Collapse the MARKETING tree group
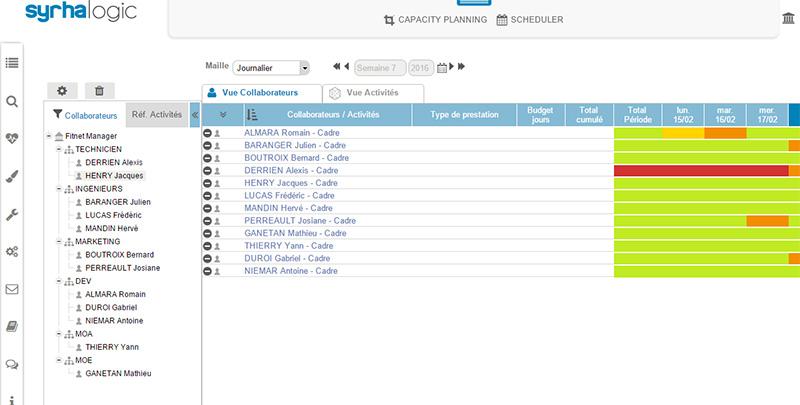The height and width of the screenshot is (405, 800). coord(59,242)
